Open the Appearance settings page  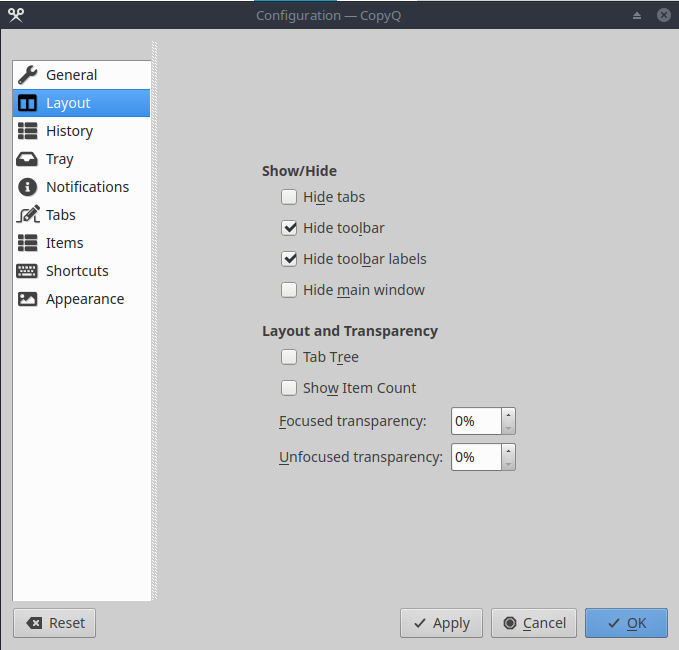[81, 299]
